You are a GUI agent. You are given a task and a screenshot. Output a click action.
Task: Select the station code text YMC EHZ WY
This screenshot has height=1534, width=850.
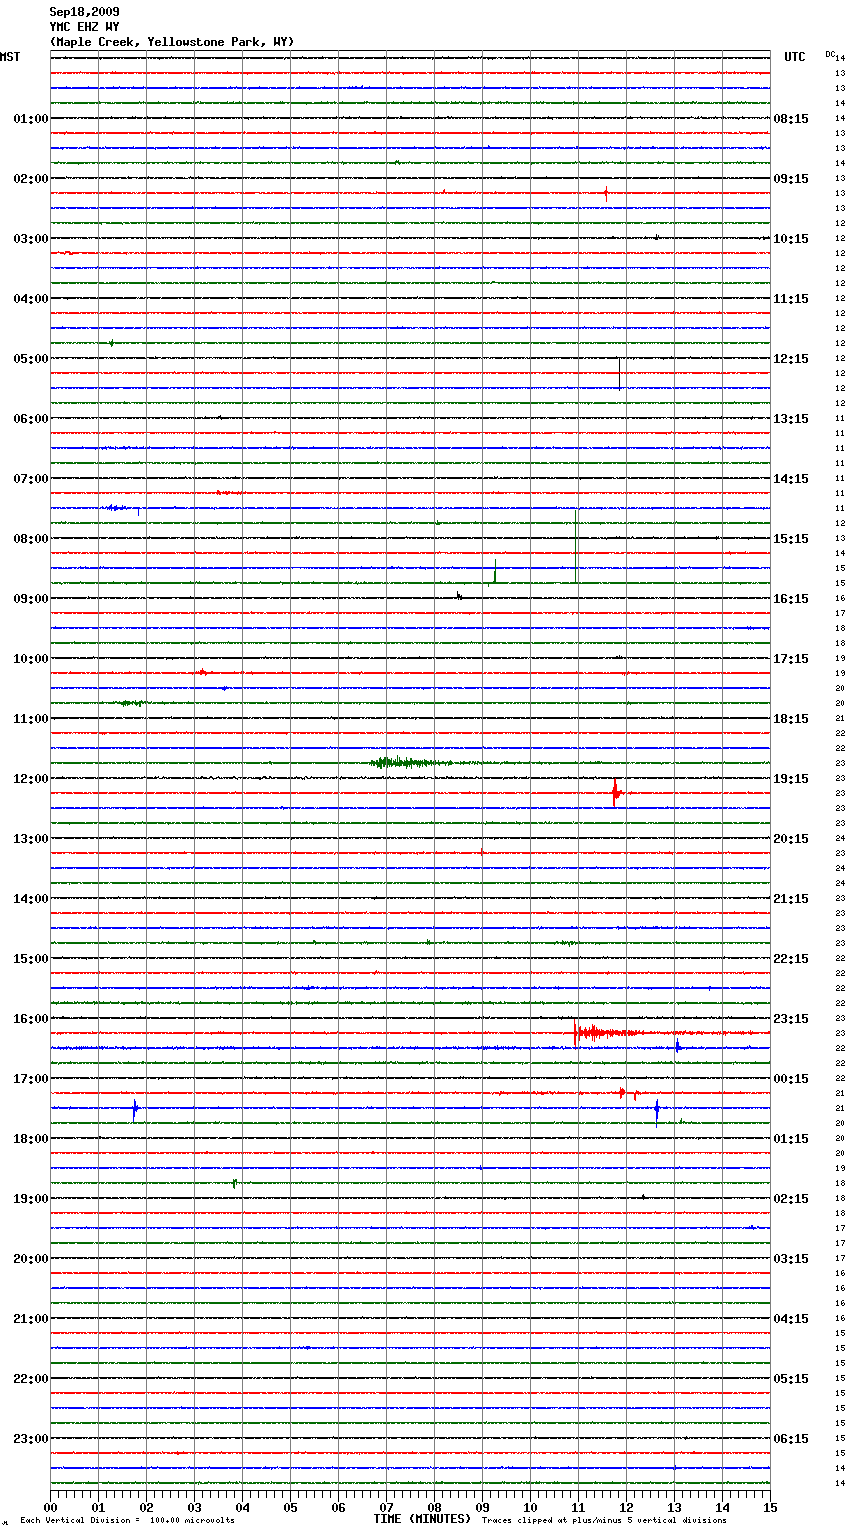[x=84, y=27]
